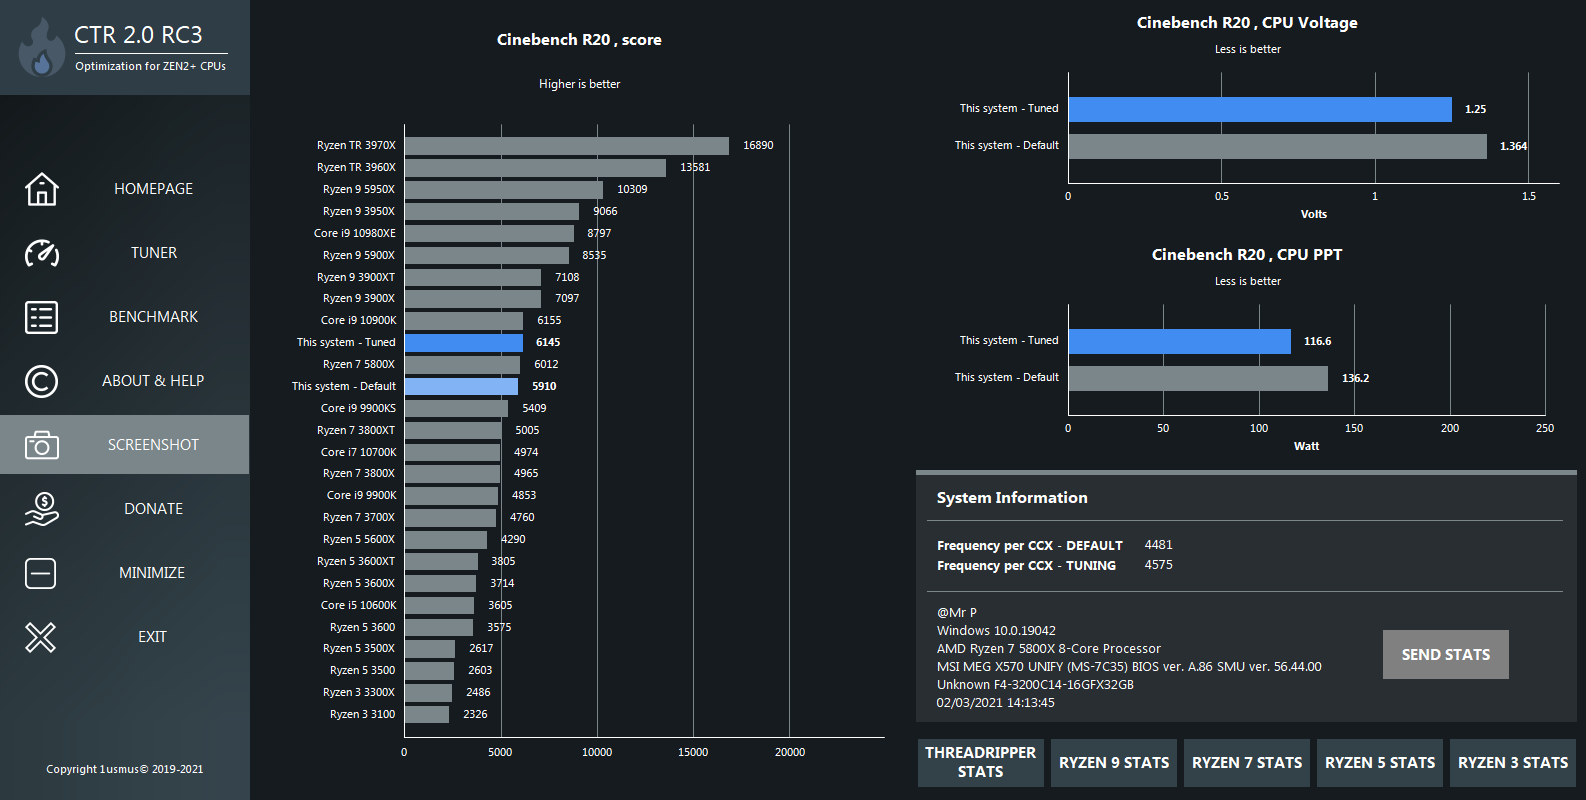Click the CTR 2.0 RC3 title

point(138,35)
